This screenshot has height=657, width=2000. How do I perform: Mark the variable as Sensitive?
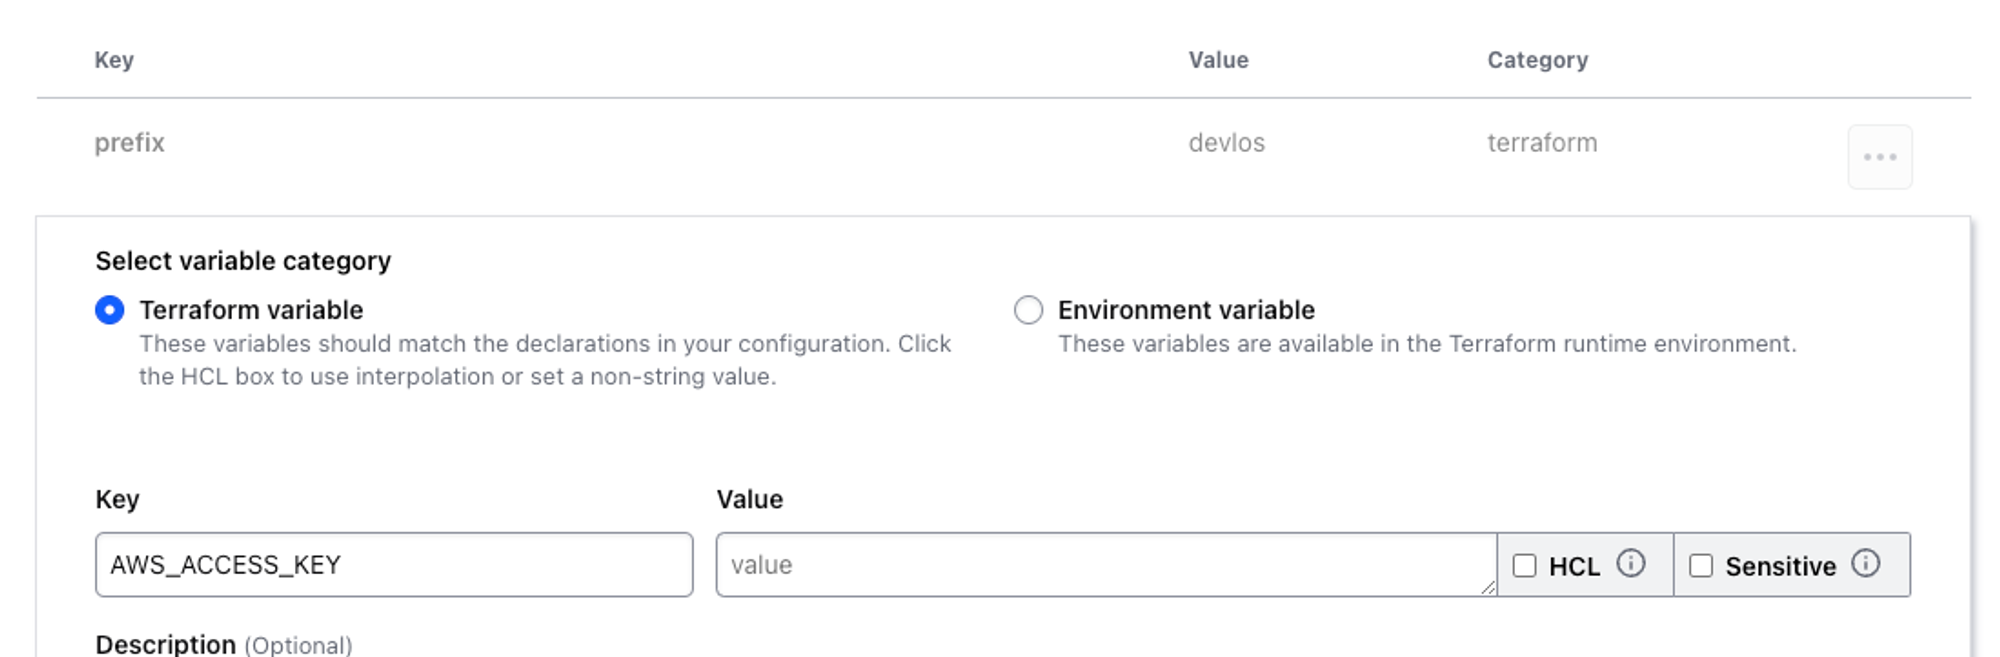tap(1700, 566)
